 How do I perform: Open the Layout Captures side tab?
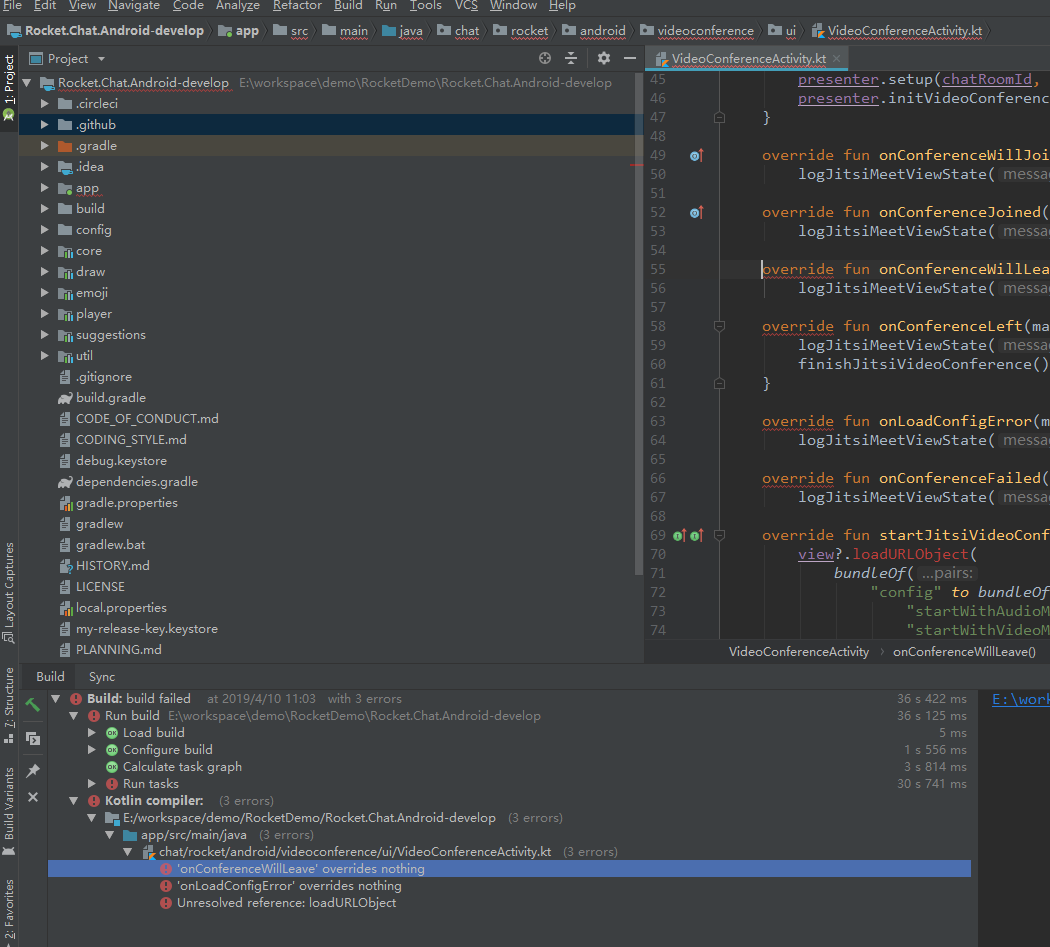pyautogui.click(x=9, y=592)
